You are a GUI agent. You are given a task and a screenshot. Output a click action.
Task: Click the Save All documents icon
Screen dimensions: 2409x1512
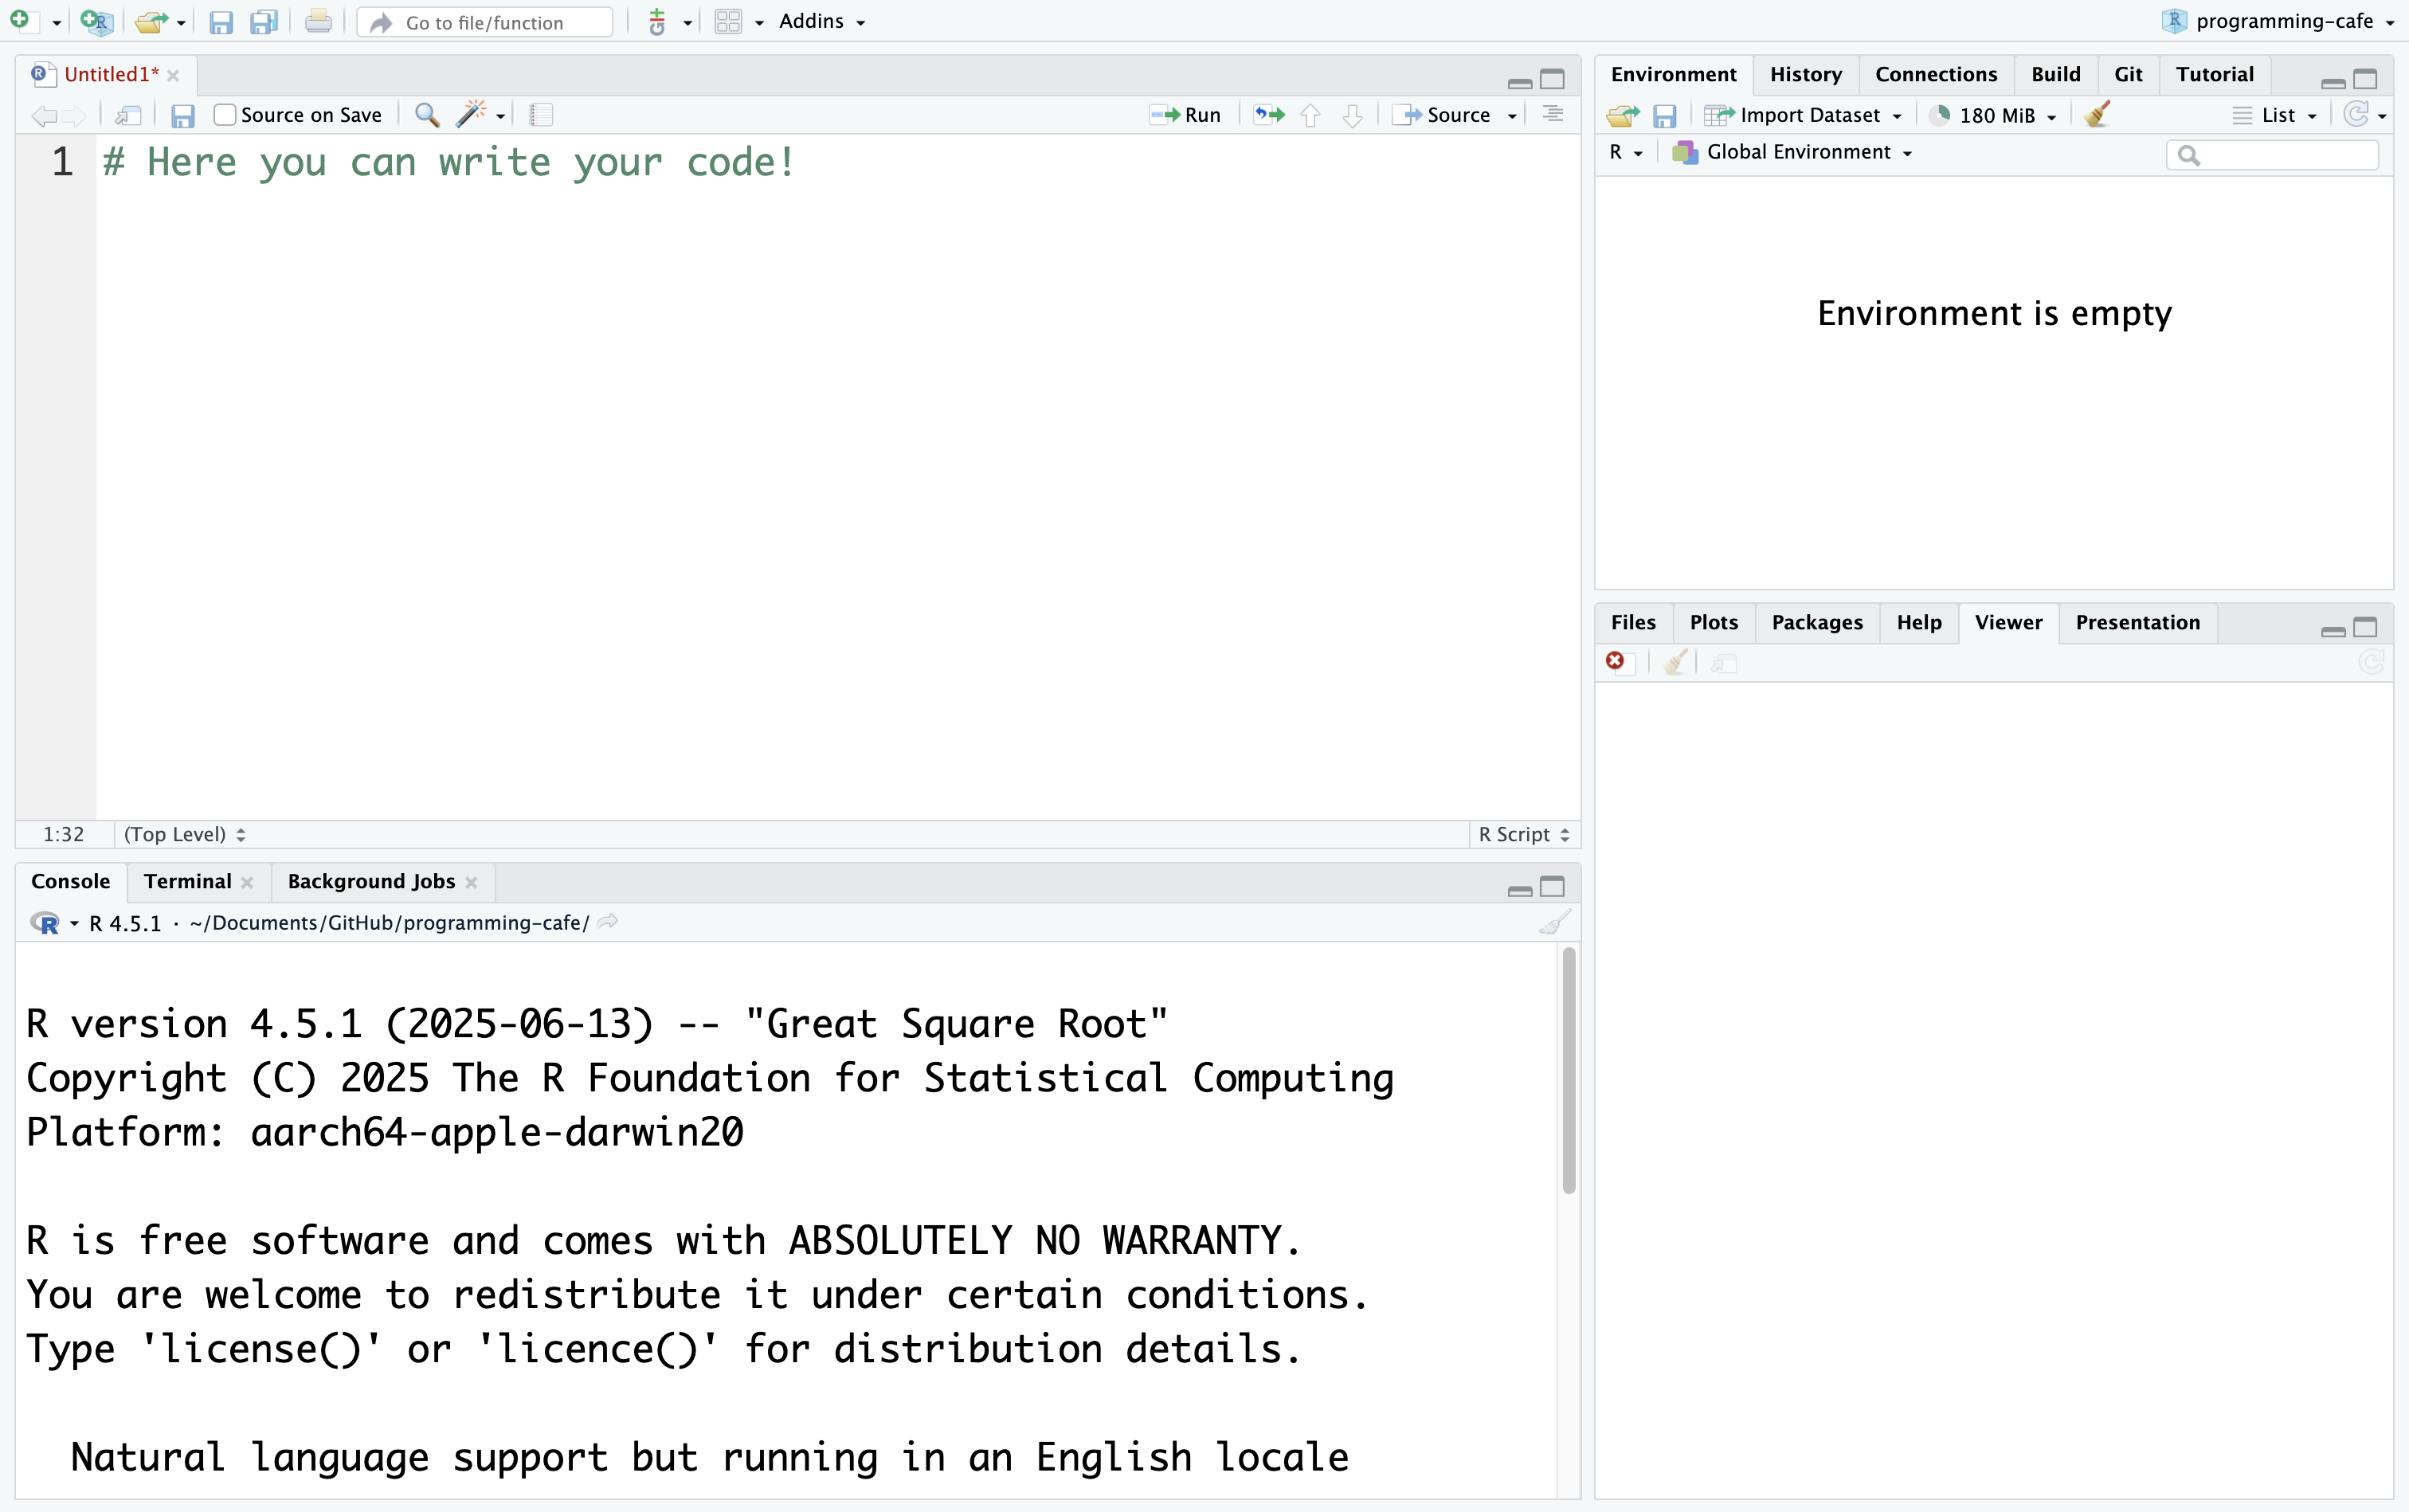pos(264,22)
